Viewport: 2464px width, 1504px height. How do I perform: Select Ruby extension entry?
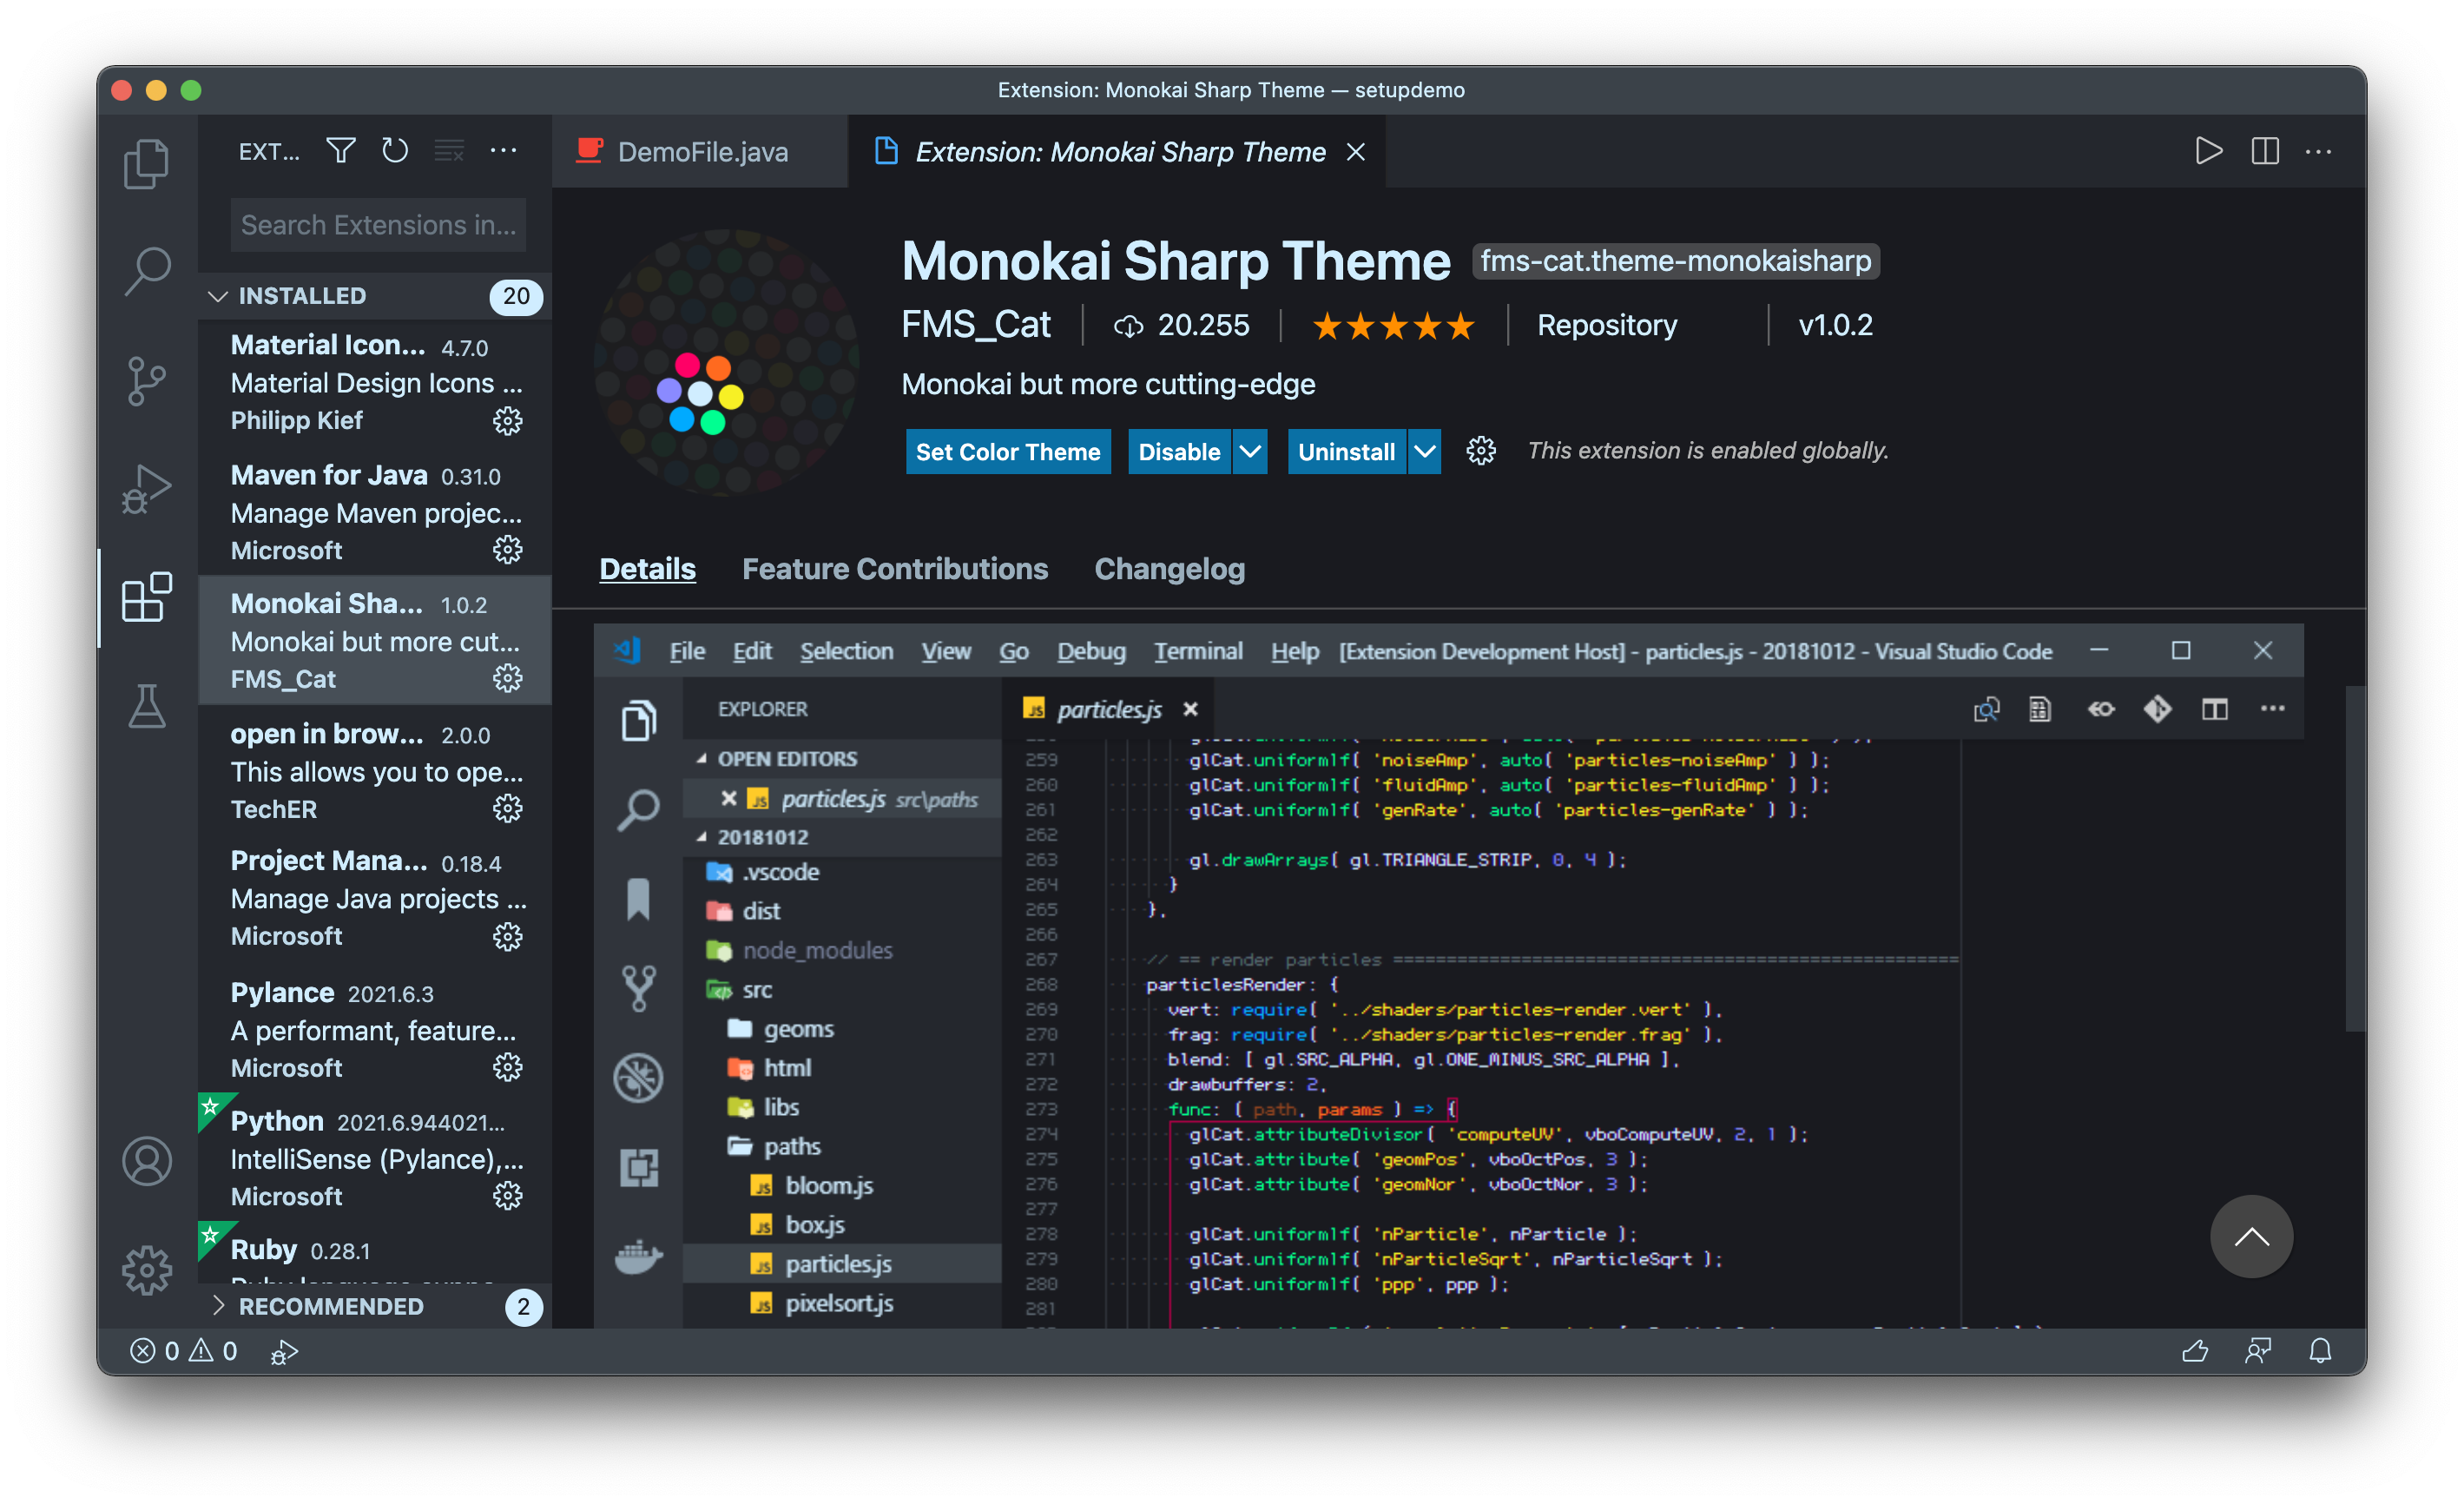375,1254
